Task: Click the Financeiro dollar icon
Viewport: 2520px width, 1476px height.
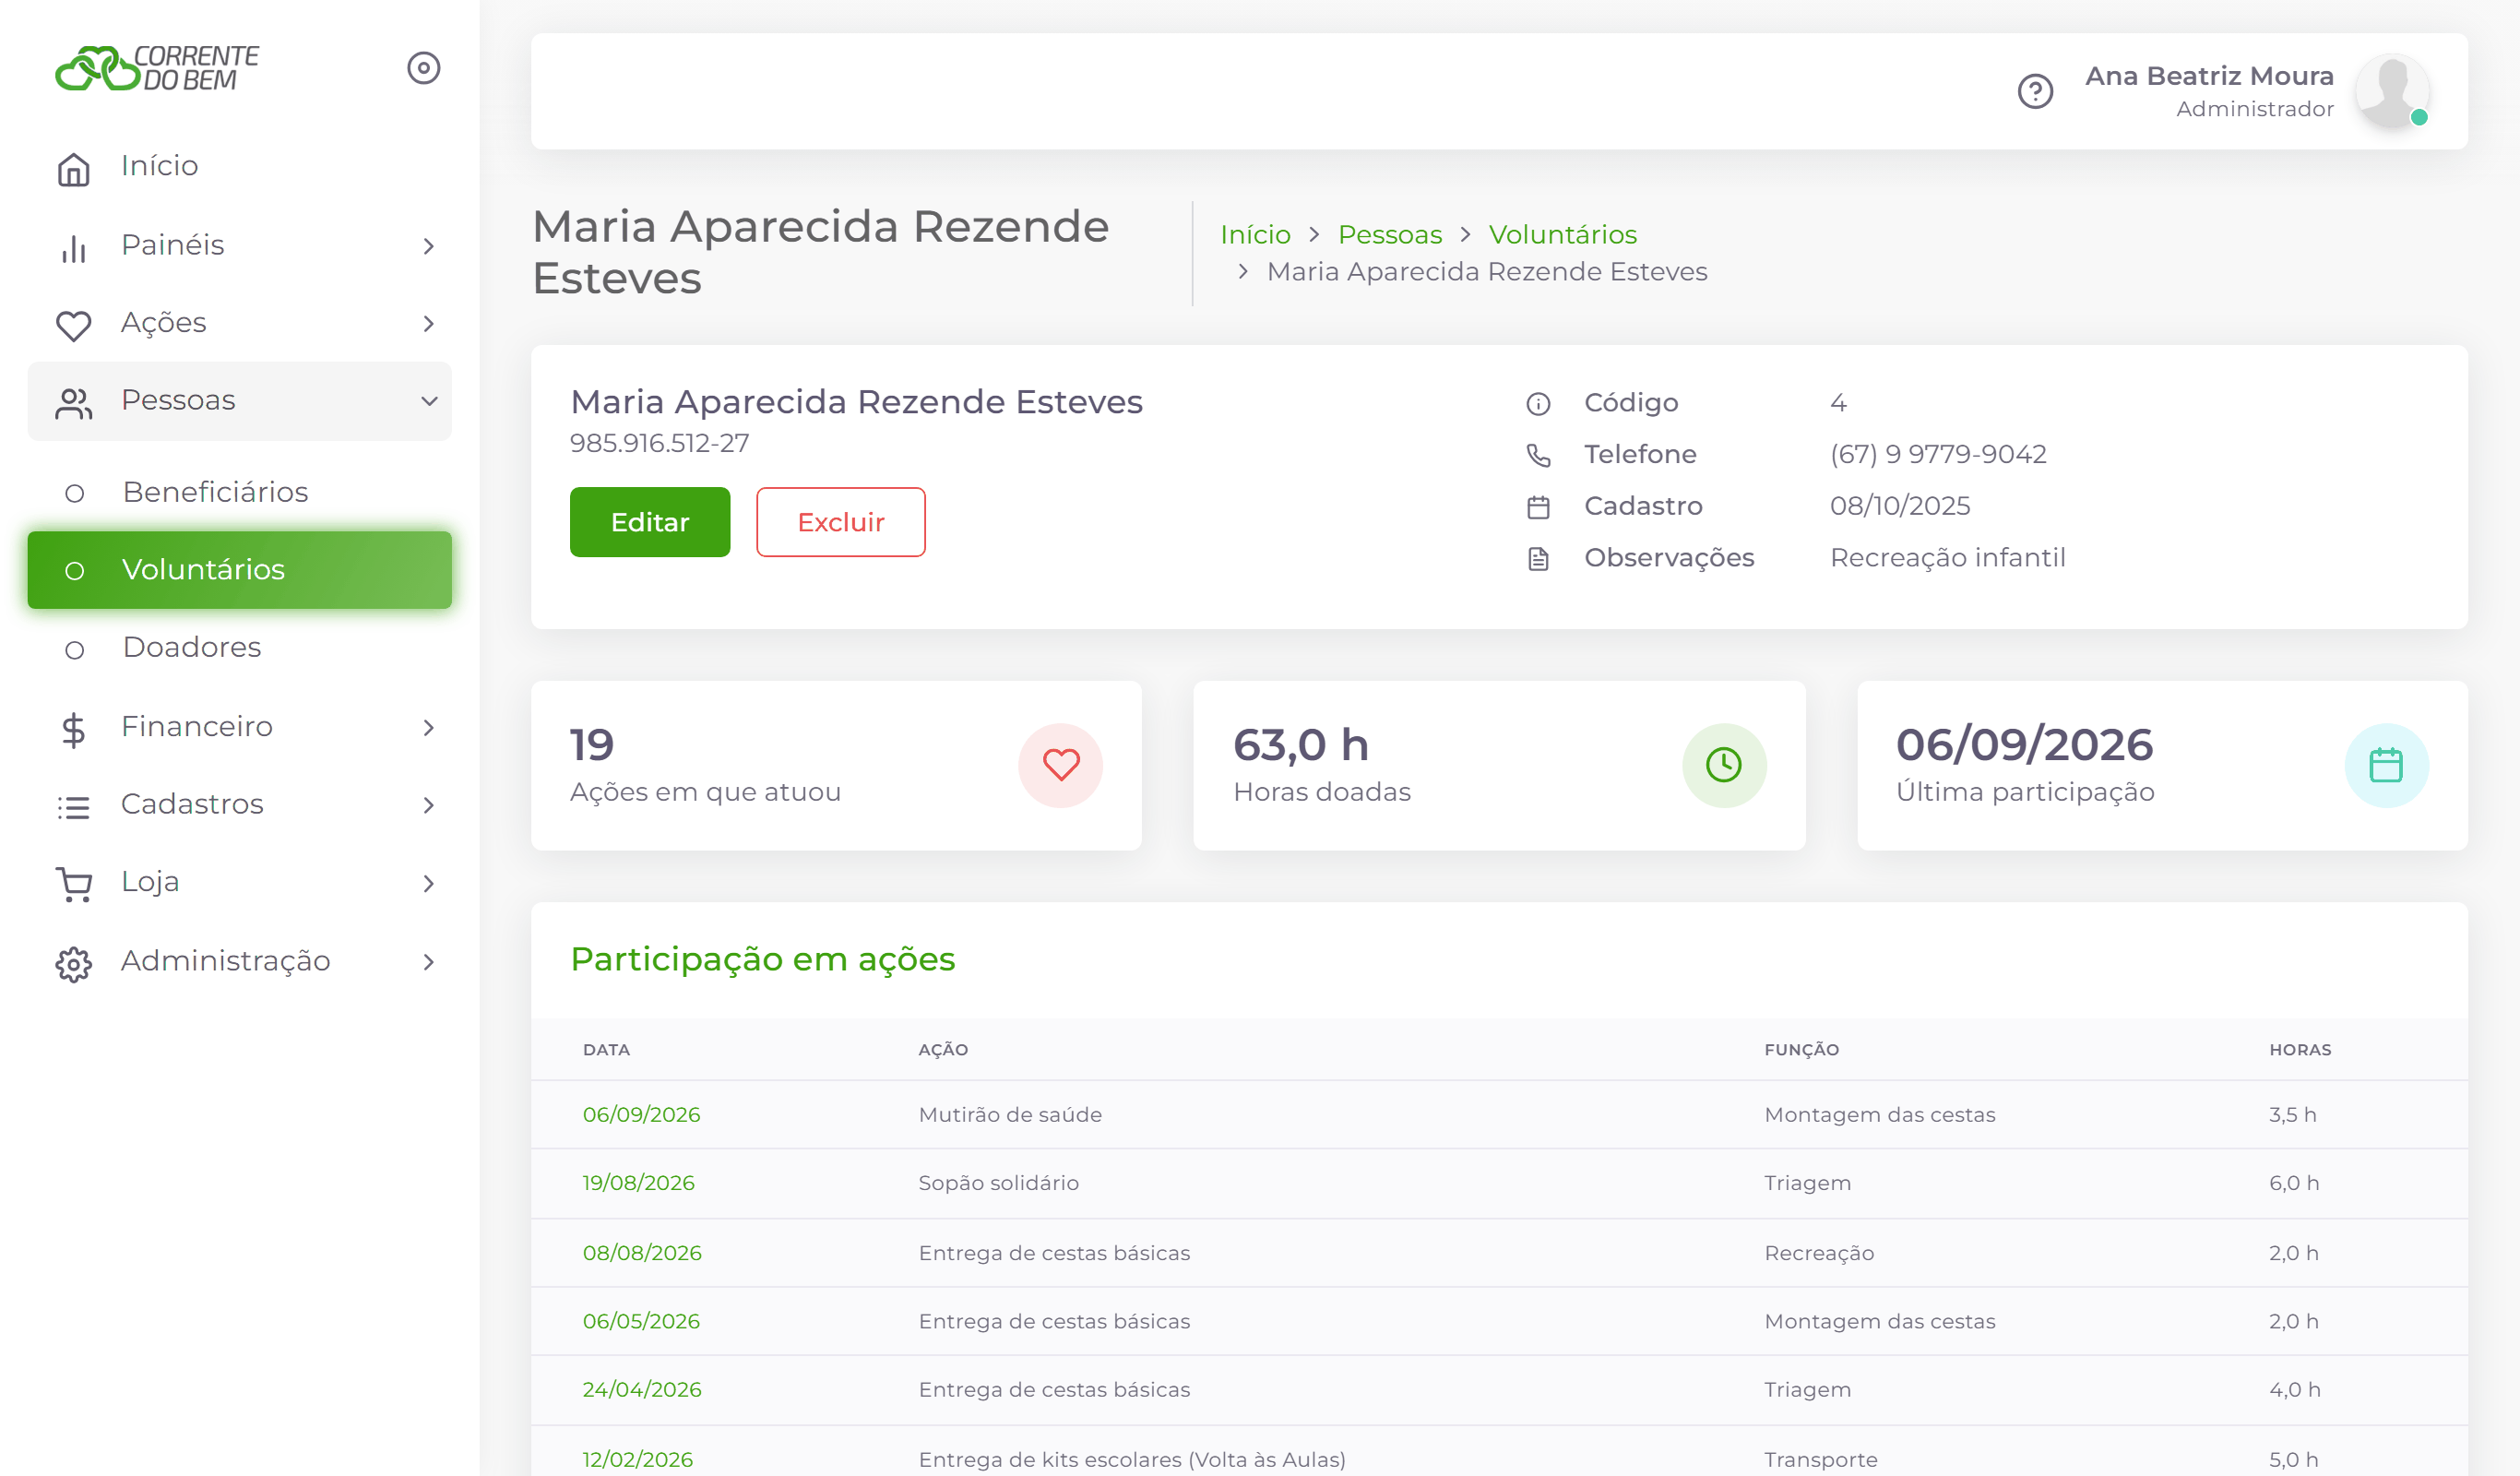Action: click(x=74, y=729)
